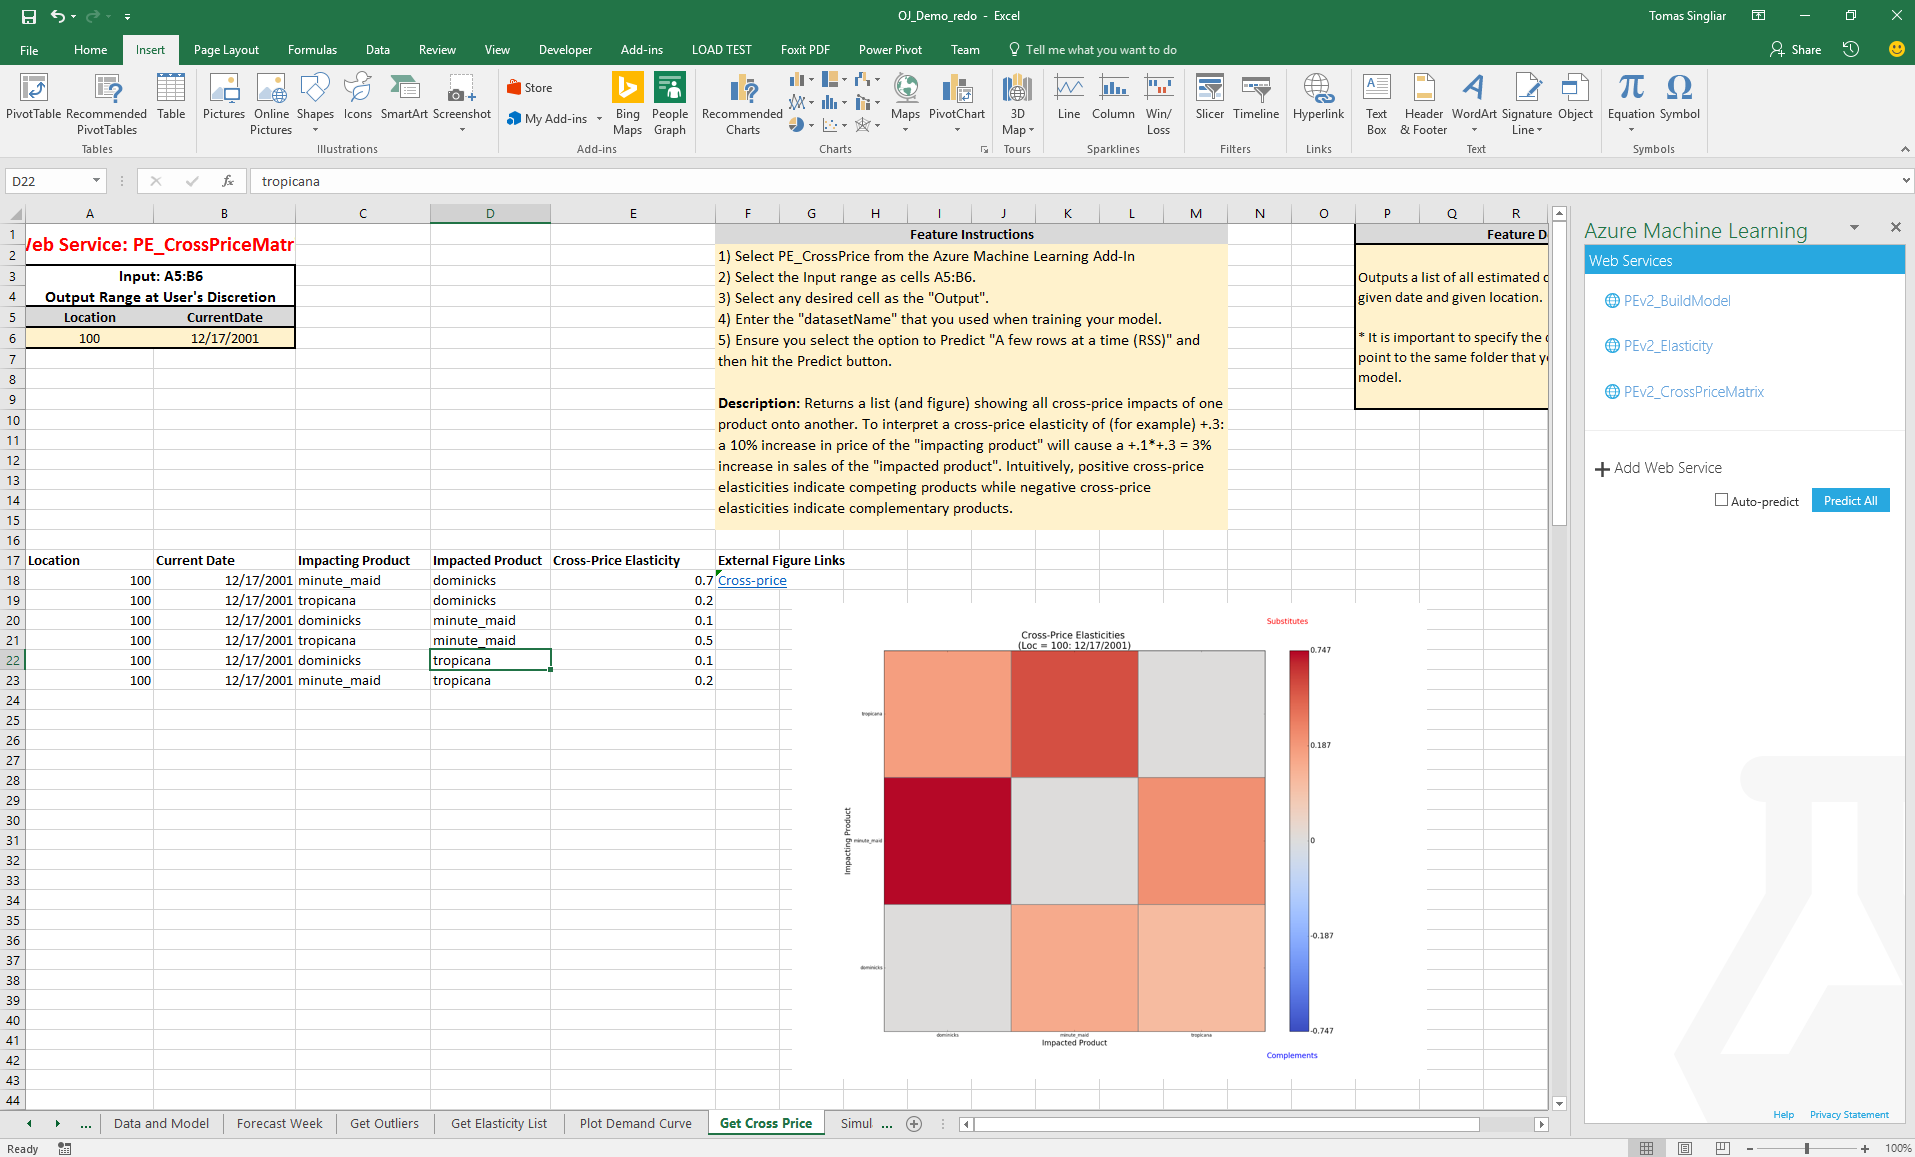Viewport: 1915px width, 1157px height.
Task: Launch People Graph add-in
Action: pyautogui.click(x=670, y=104)
